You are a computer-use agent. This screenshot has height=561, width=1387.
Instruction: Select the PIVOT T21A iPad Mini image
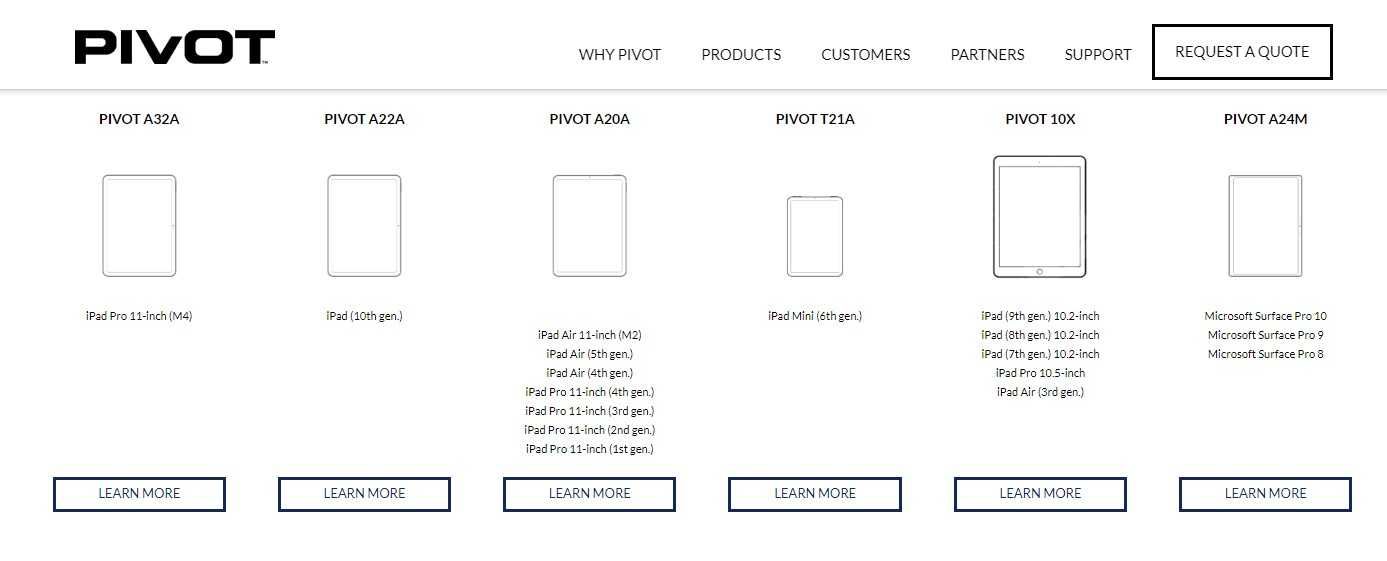click(815, 236)
